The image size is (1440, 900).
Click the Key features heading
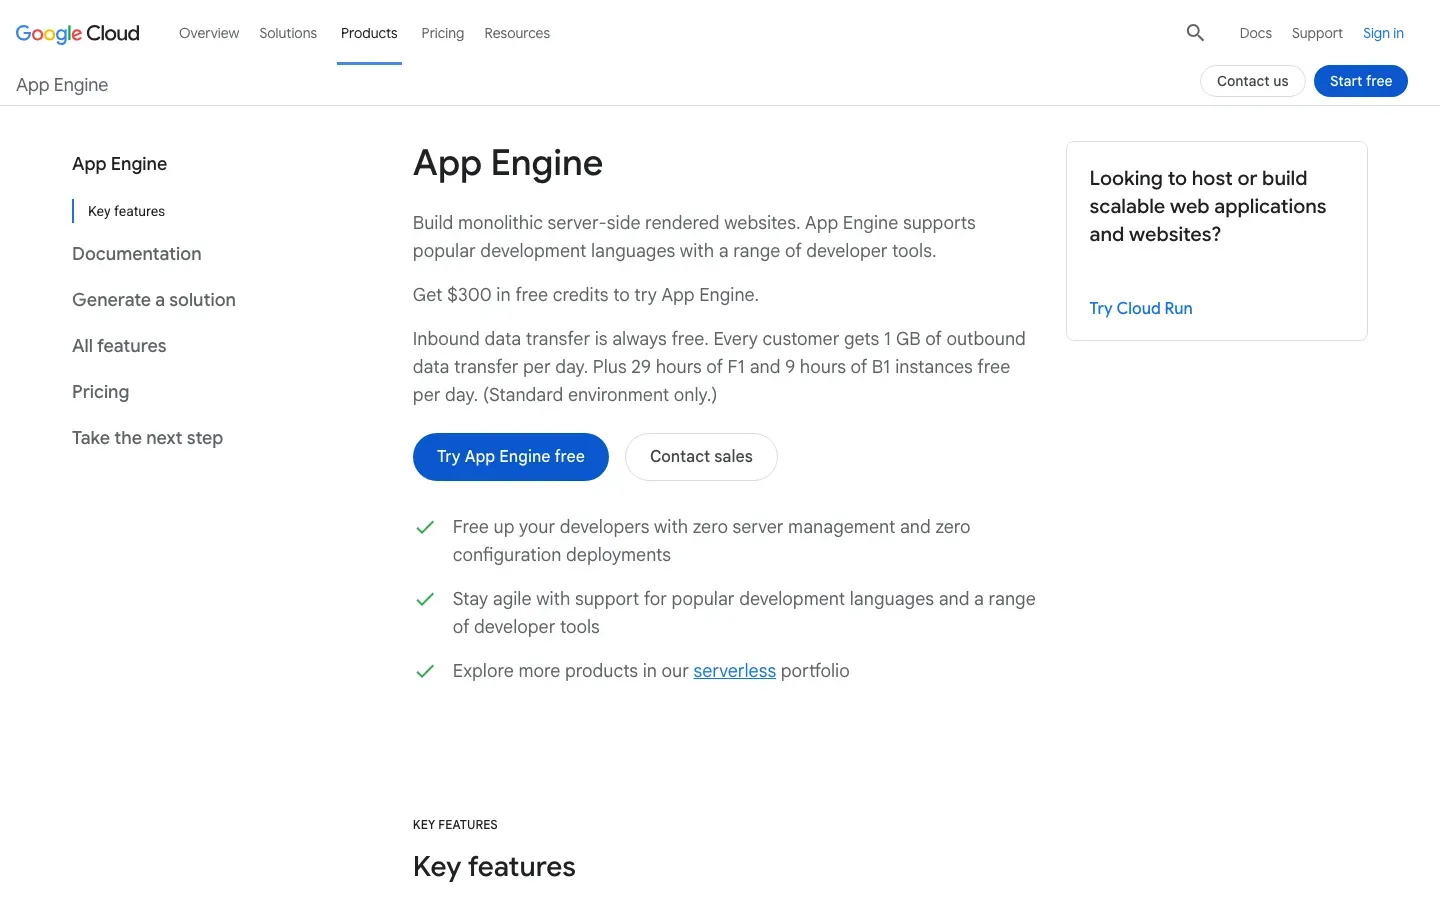[x=494, y=866]
